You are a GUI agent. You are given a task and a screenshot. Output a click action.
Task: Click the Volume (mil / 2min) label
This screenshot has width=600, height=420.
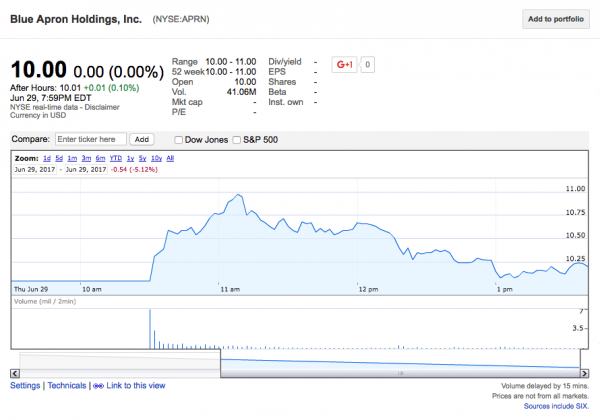[x=45, y=301]
